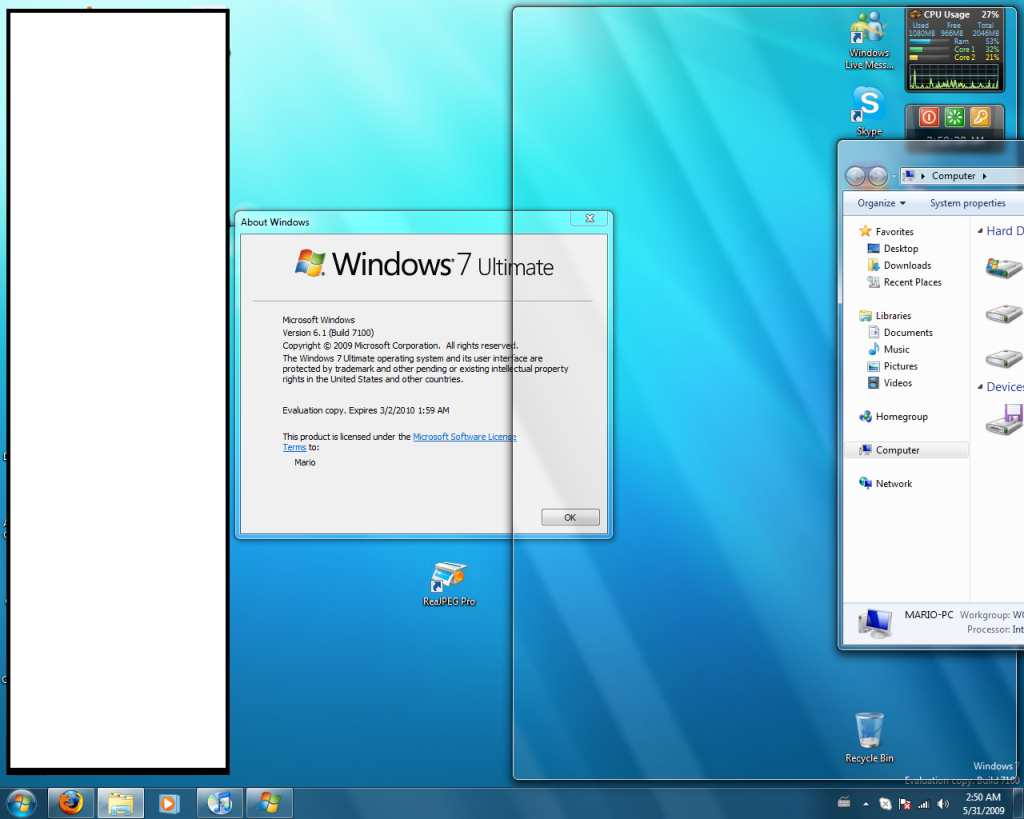
Task: Click the CPU history graph in the gadget
Action: click(x=954, y=76)
